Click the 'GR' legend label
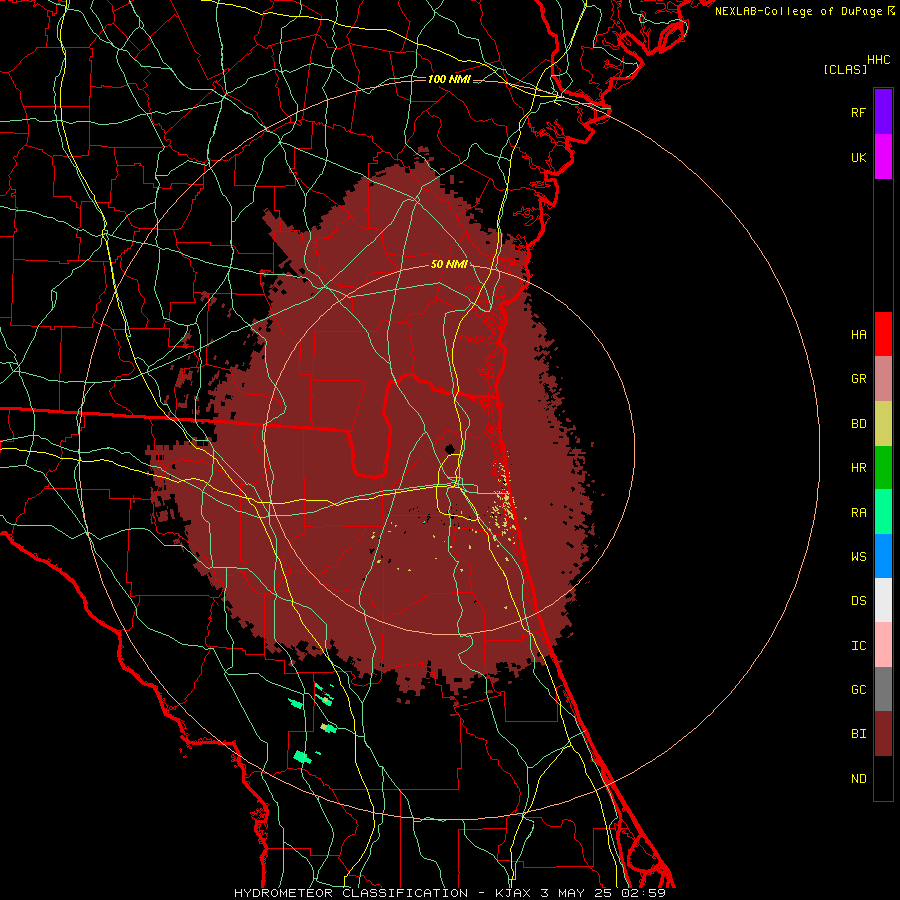The image size is (900, 900). point(859,379)
